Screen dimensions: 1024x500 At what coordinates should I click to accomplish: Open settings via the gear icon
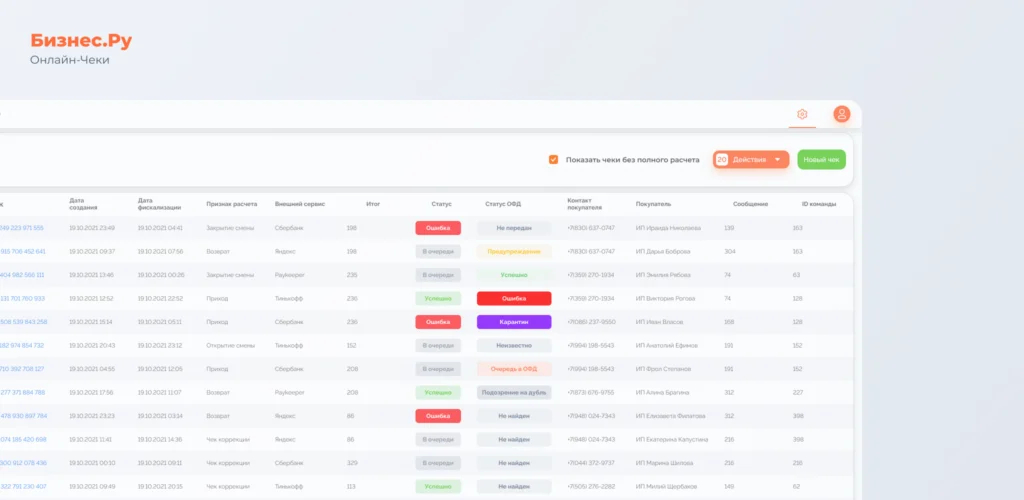(x=802, y=114)
